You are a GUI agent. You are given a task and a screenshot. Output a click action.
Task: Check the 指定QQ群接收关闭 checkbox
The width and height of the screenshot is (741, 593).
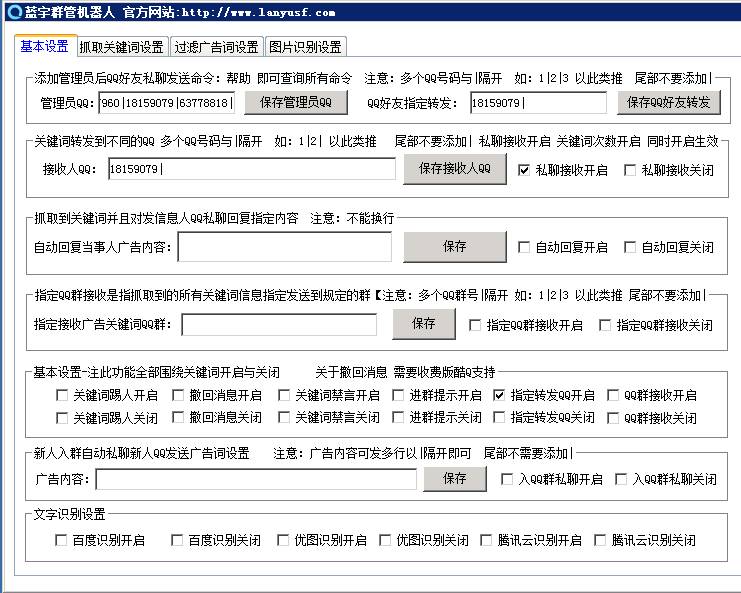604,325
